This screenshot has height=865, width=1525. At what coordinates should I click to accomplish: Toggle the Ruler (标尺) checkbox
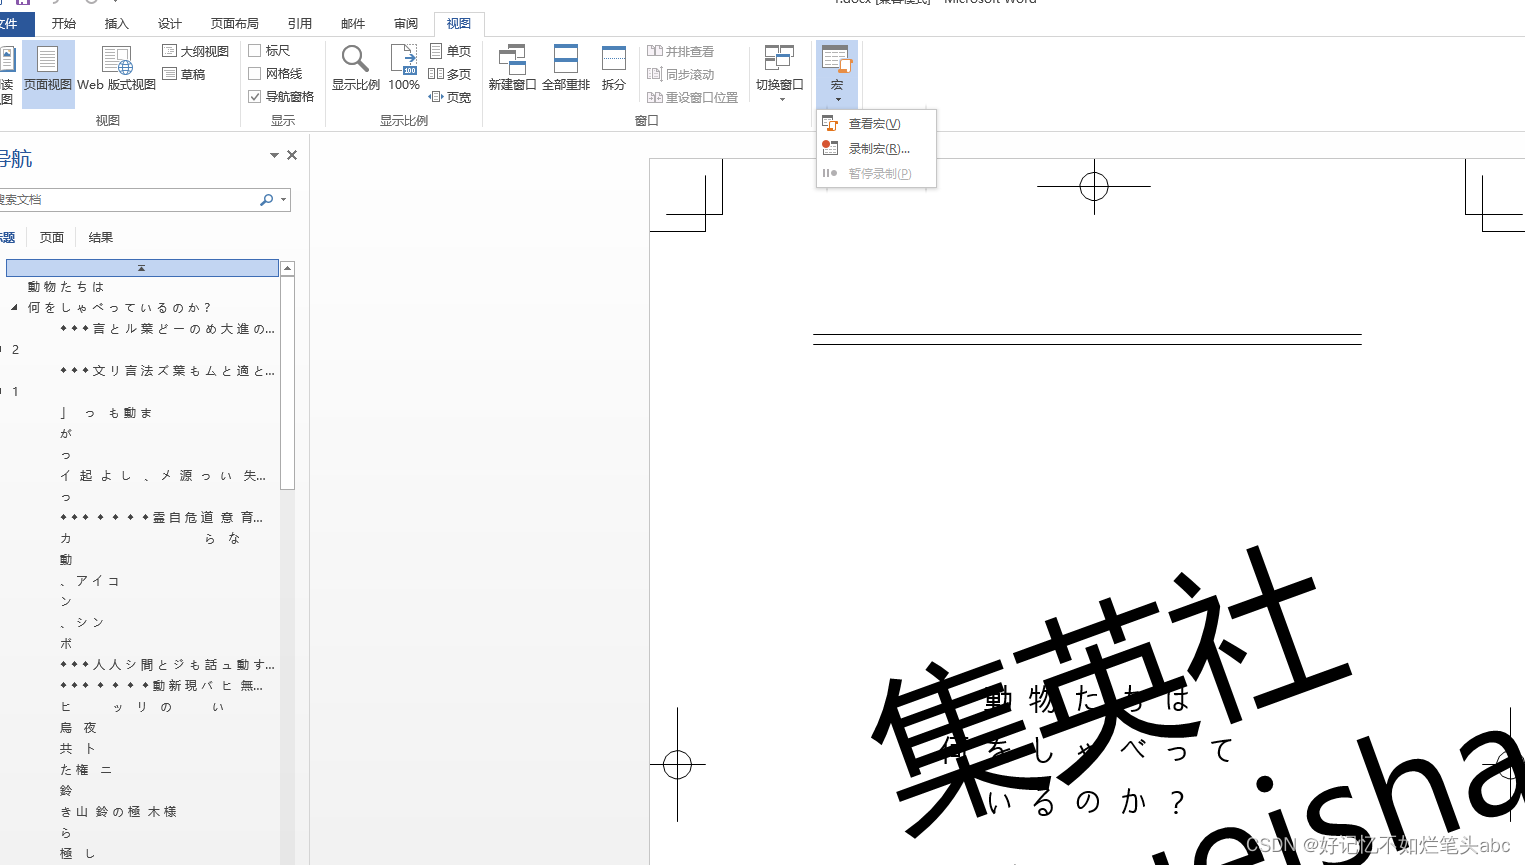(x=255, y=50)
